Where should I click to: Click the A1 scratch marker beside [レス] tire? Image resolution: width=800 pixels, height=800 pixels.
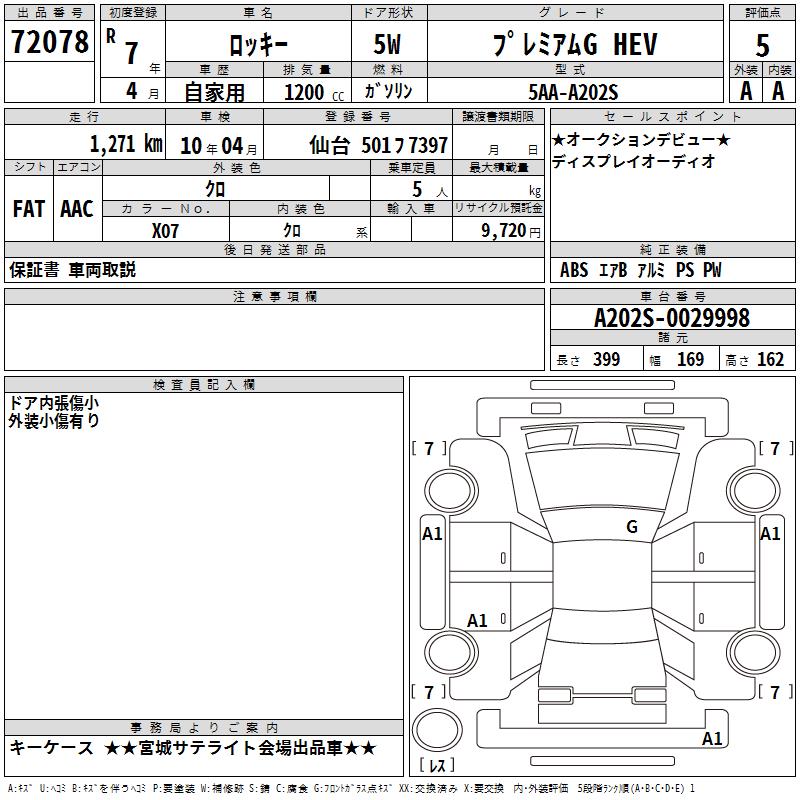pos(712,739)
